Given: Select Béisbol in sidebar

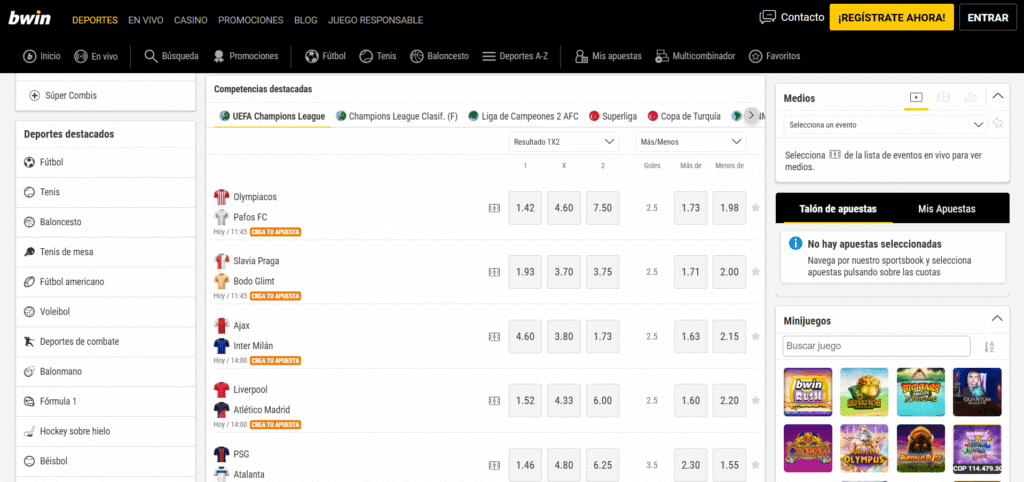Looking at the screenshot, I should (x=106, y=460).
